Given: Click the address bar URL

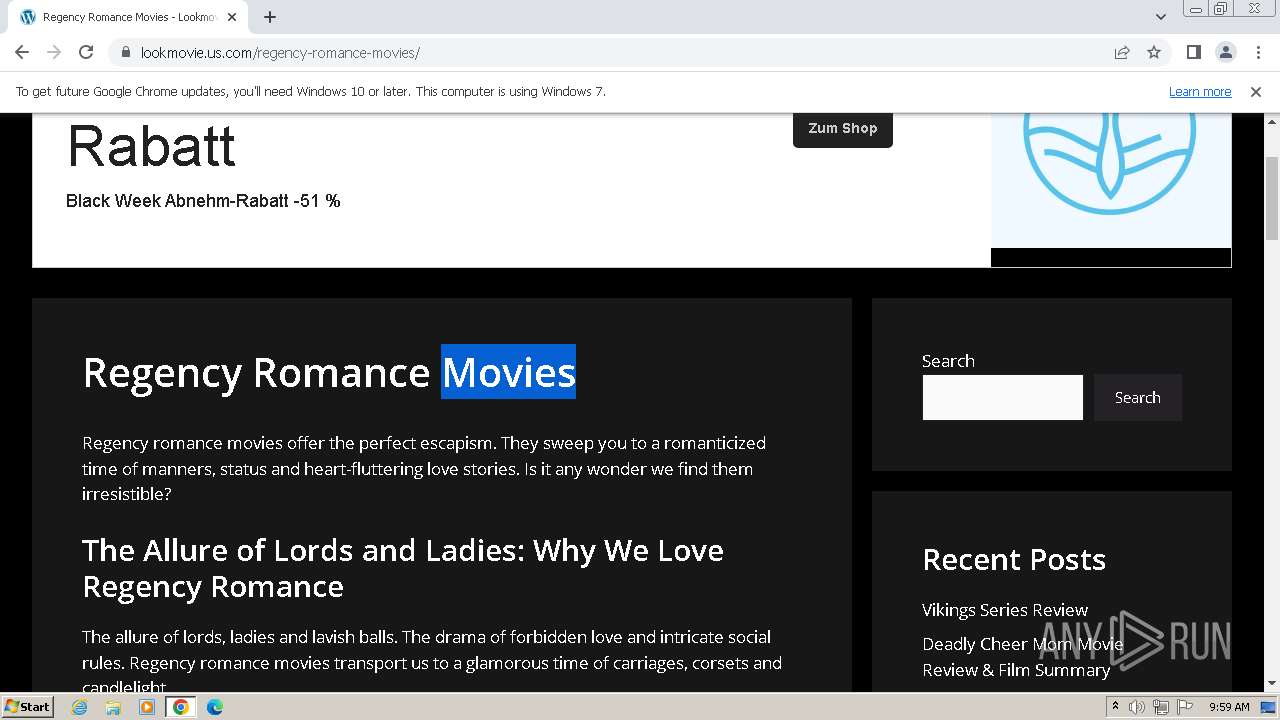Looking at the screenshot, I should (280, 53).
